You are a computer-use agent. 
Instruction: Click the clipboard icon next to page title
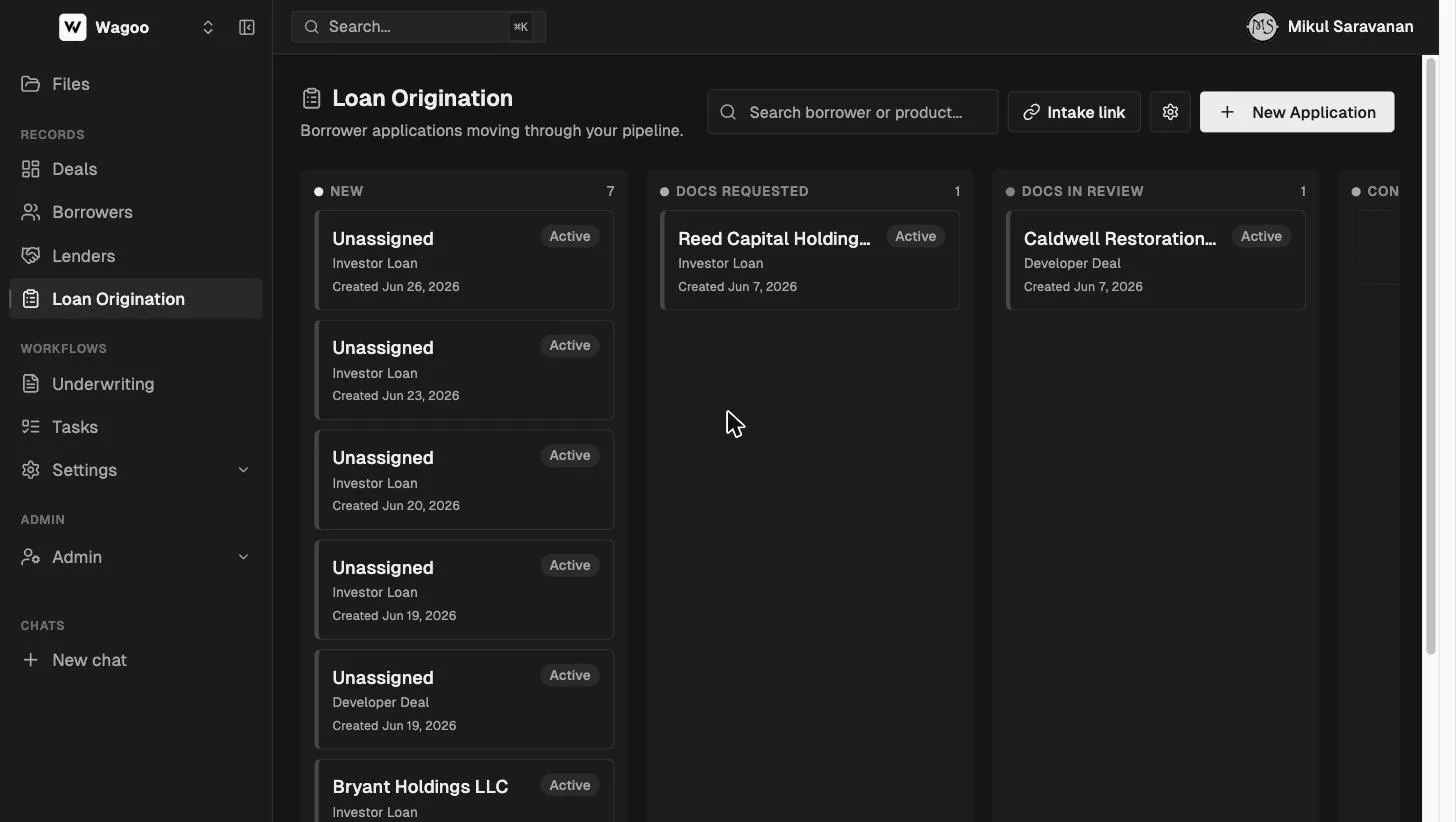click(x=311, y=98)
